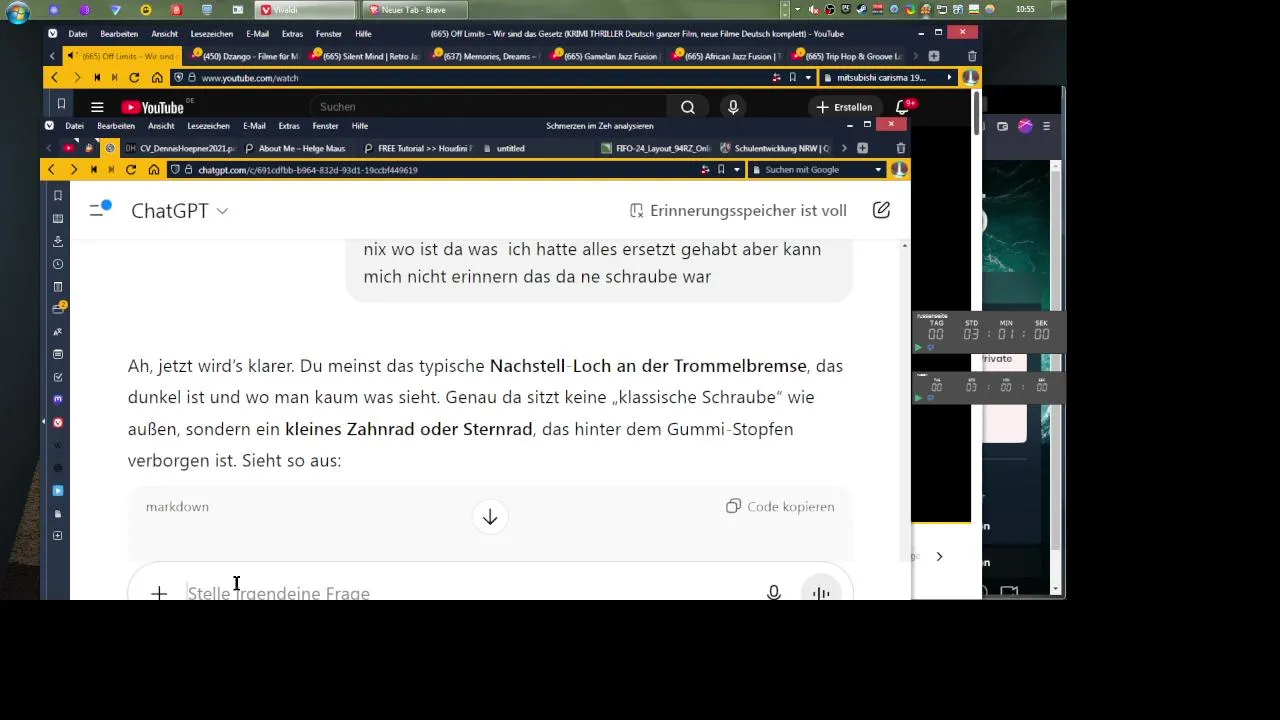This screenshot has width=1280, height=720.
Task: Open red Vivaldi web panel in sidebar
Action: coord(57,423)
